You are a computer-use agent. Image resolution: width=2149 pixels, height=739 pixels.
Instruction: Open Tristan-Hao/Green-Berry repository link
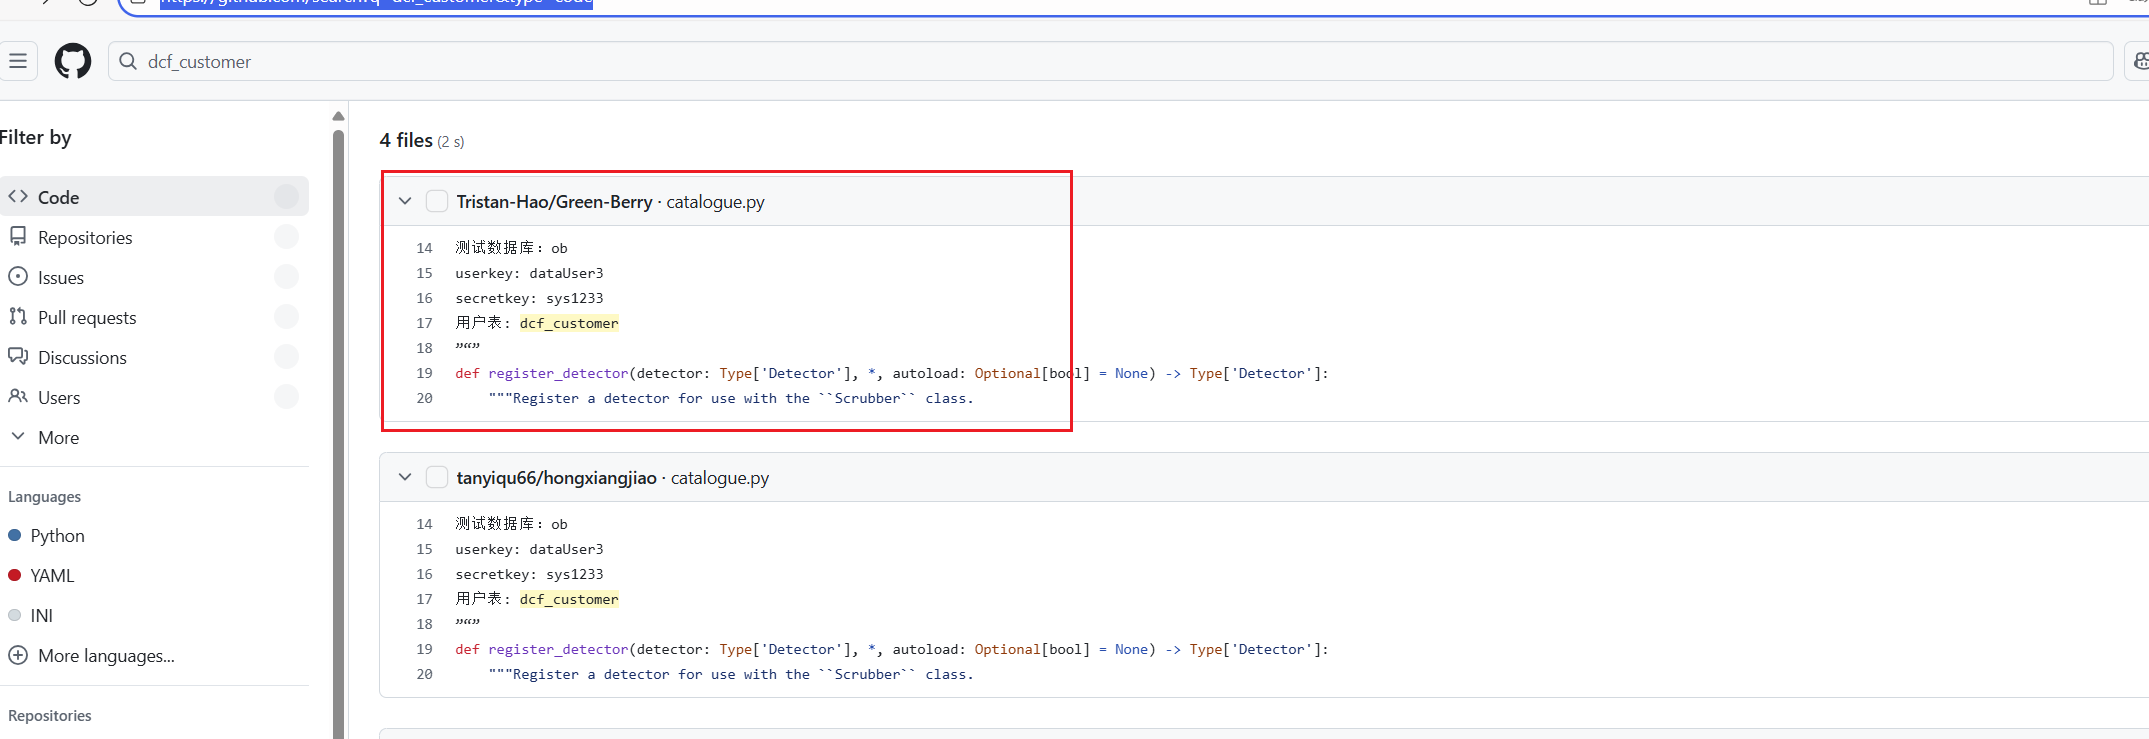click(x=554, y=202)
